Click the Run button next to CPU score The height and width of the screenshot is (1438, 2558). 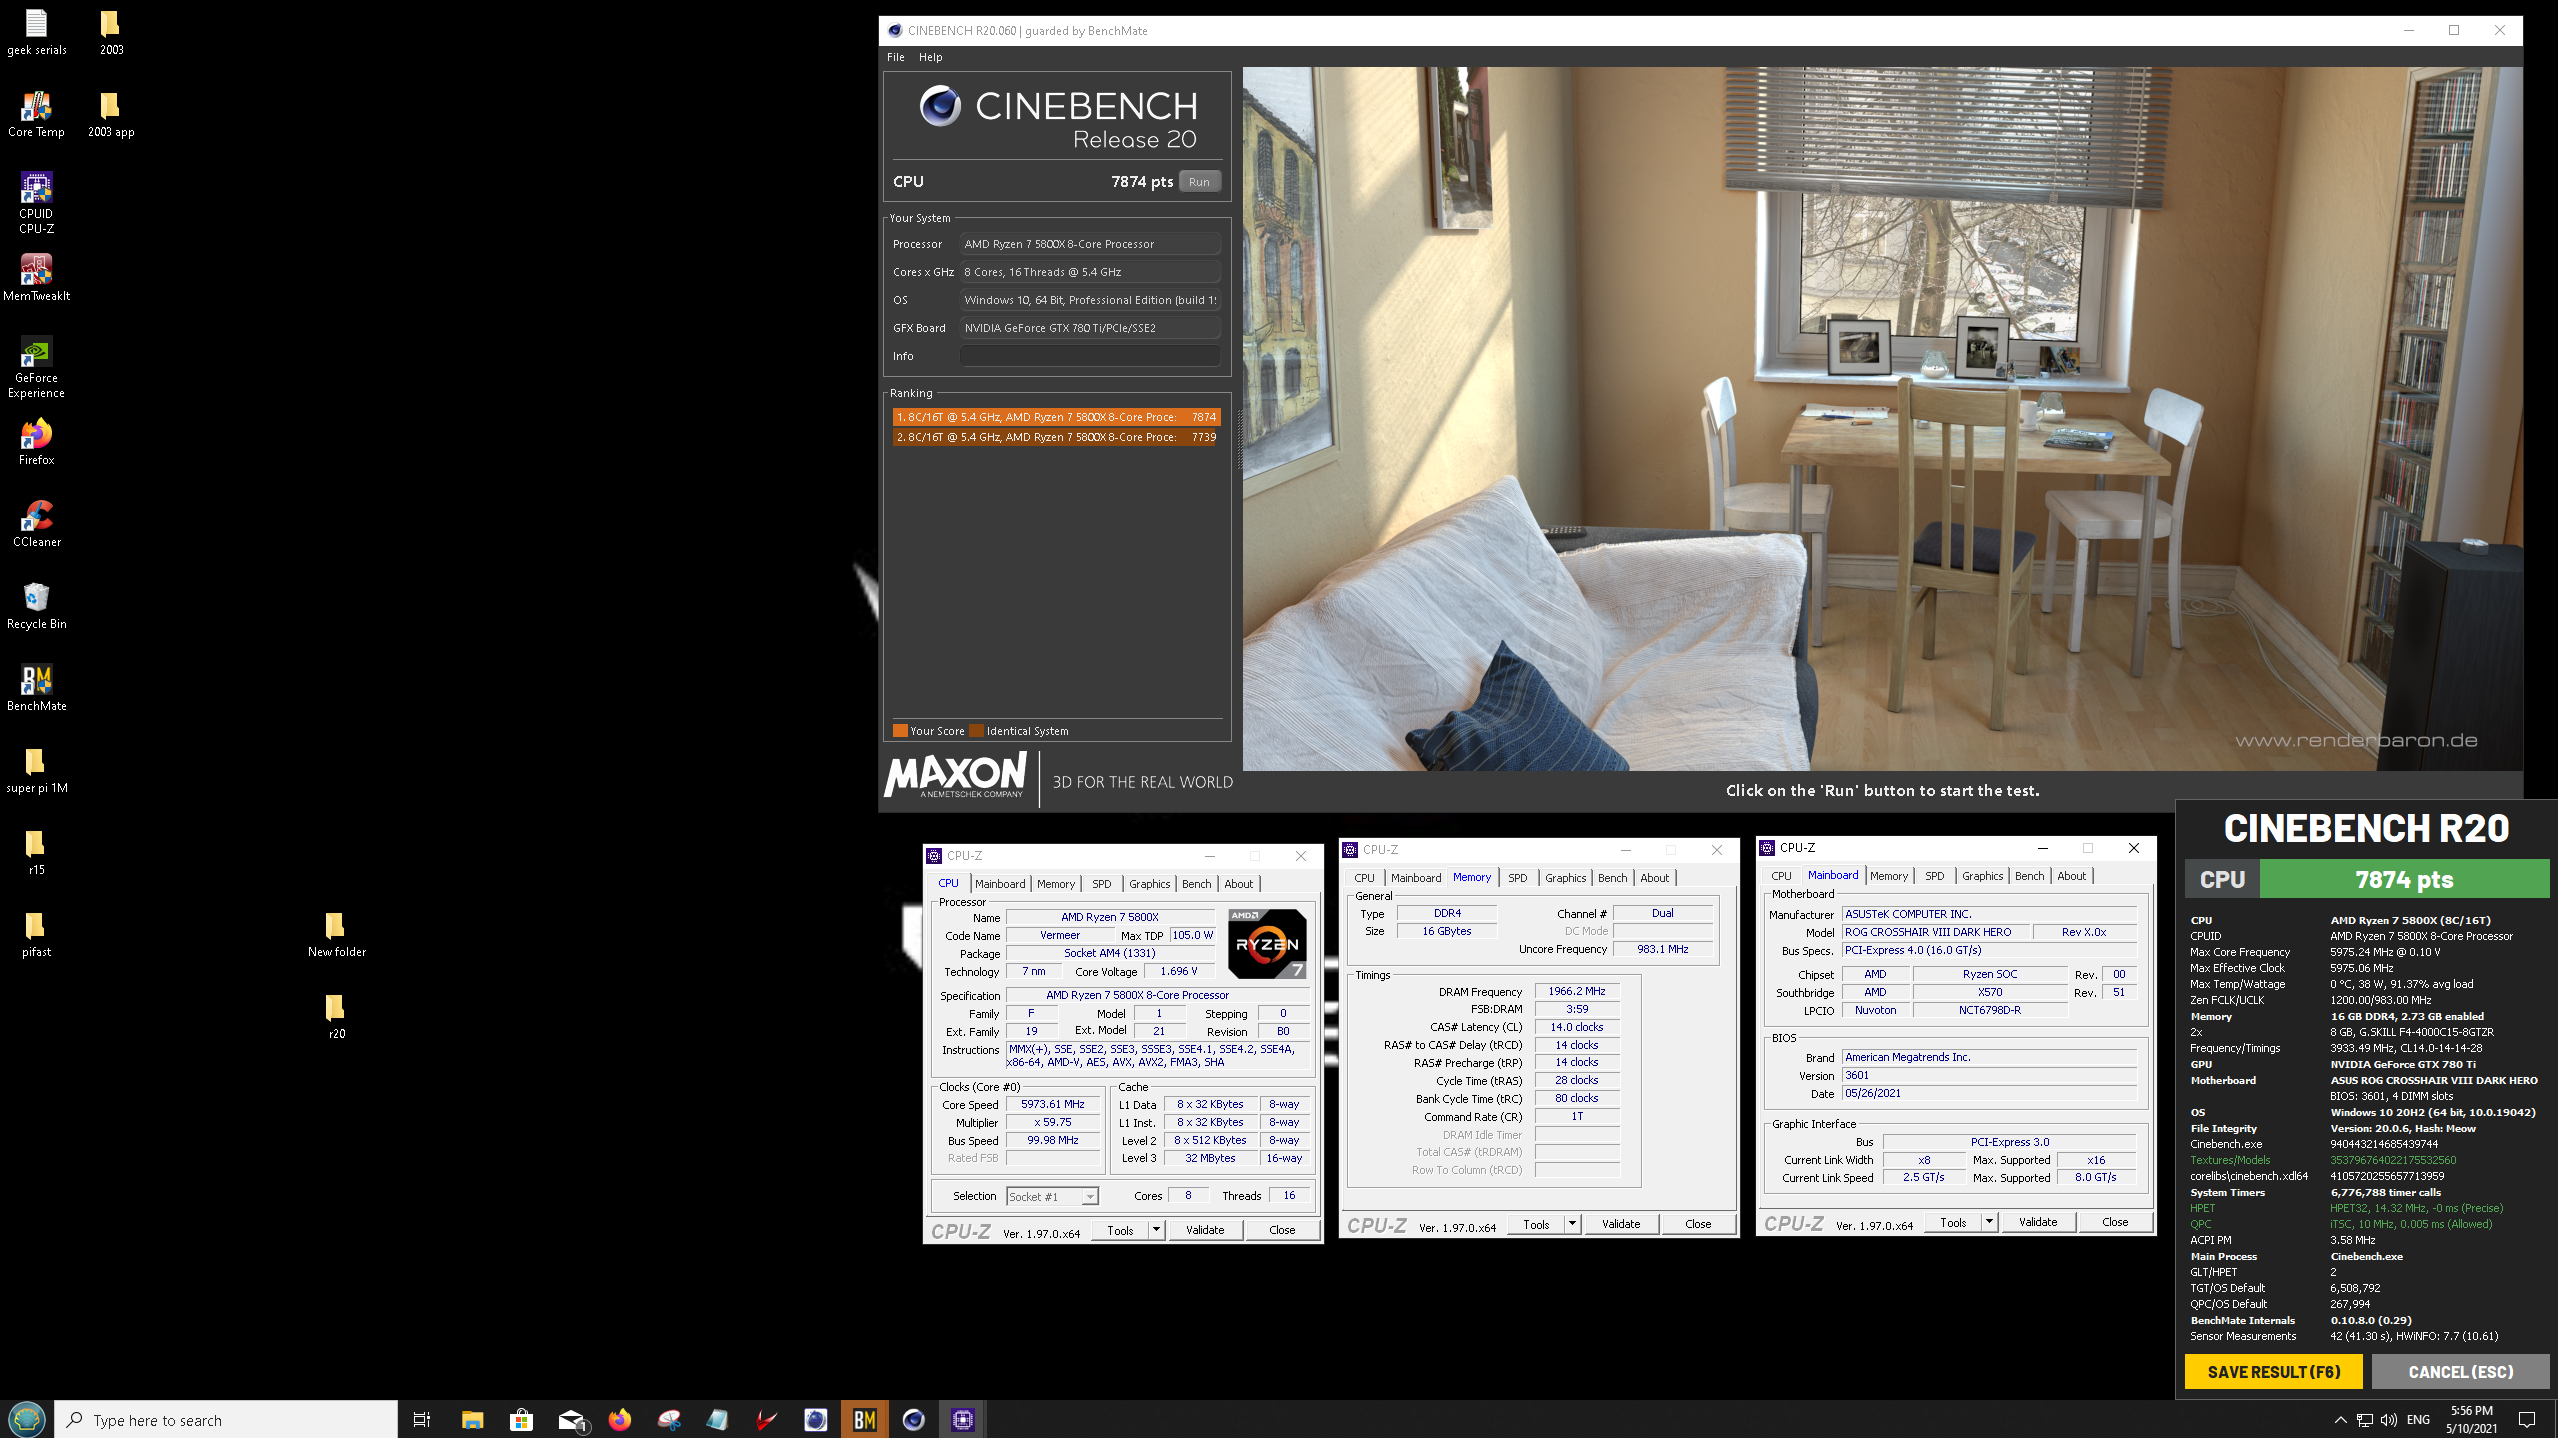pyautogui.click(x=1199, y=181)
